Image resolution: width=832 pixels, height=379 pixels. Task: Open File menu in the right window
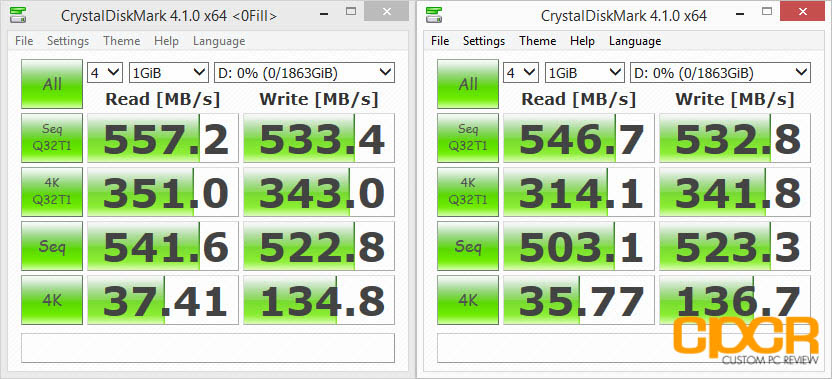coord(440,41)
